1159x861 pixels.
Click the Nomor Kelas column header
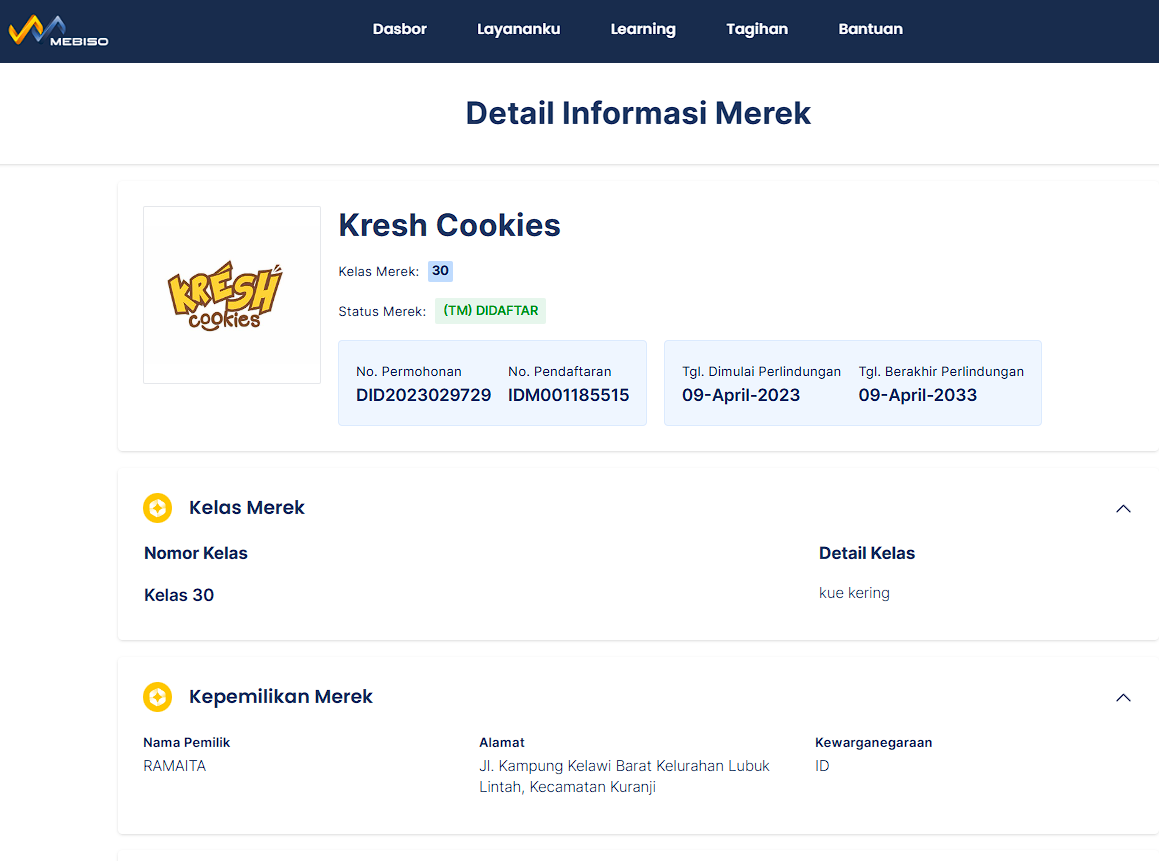(196, 553)
